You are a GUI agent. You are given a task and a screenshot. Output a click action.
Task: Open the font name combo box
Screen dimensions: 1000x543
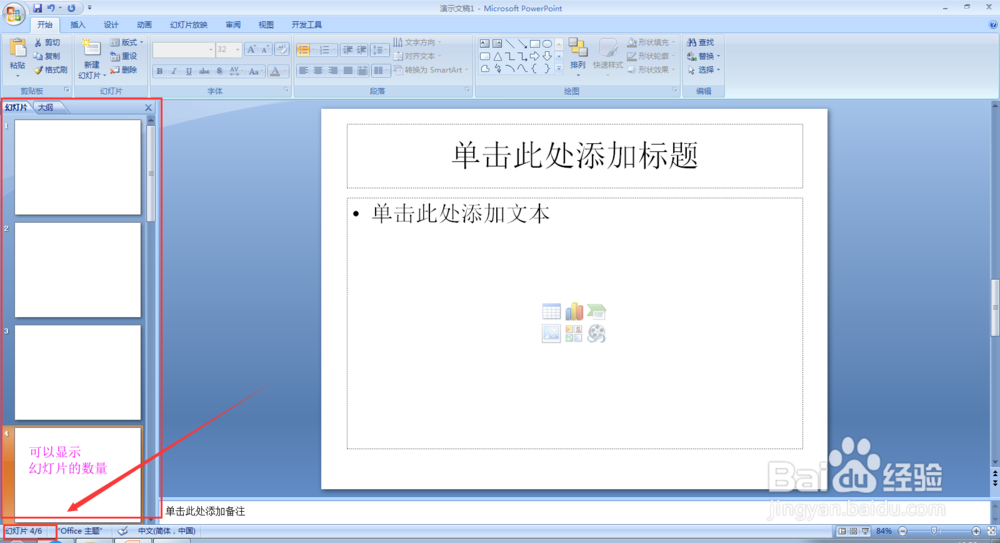pyautogui.click(x=184, y=49)
